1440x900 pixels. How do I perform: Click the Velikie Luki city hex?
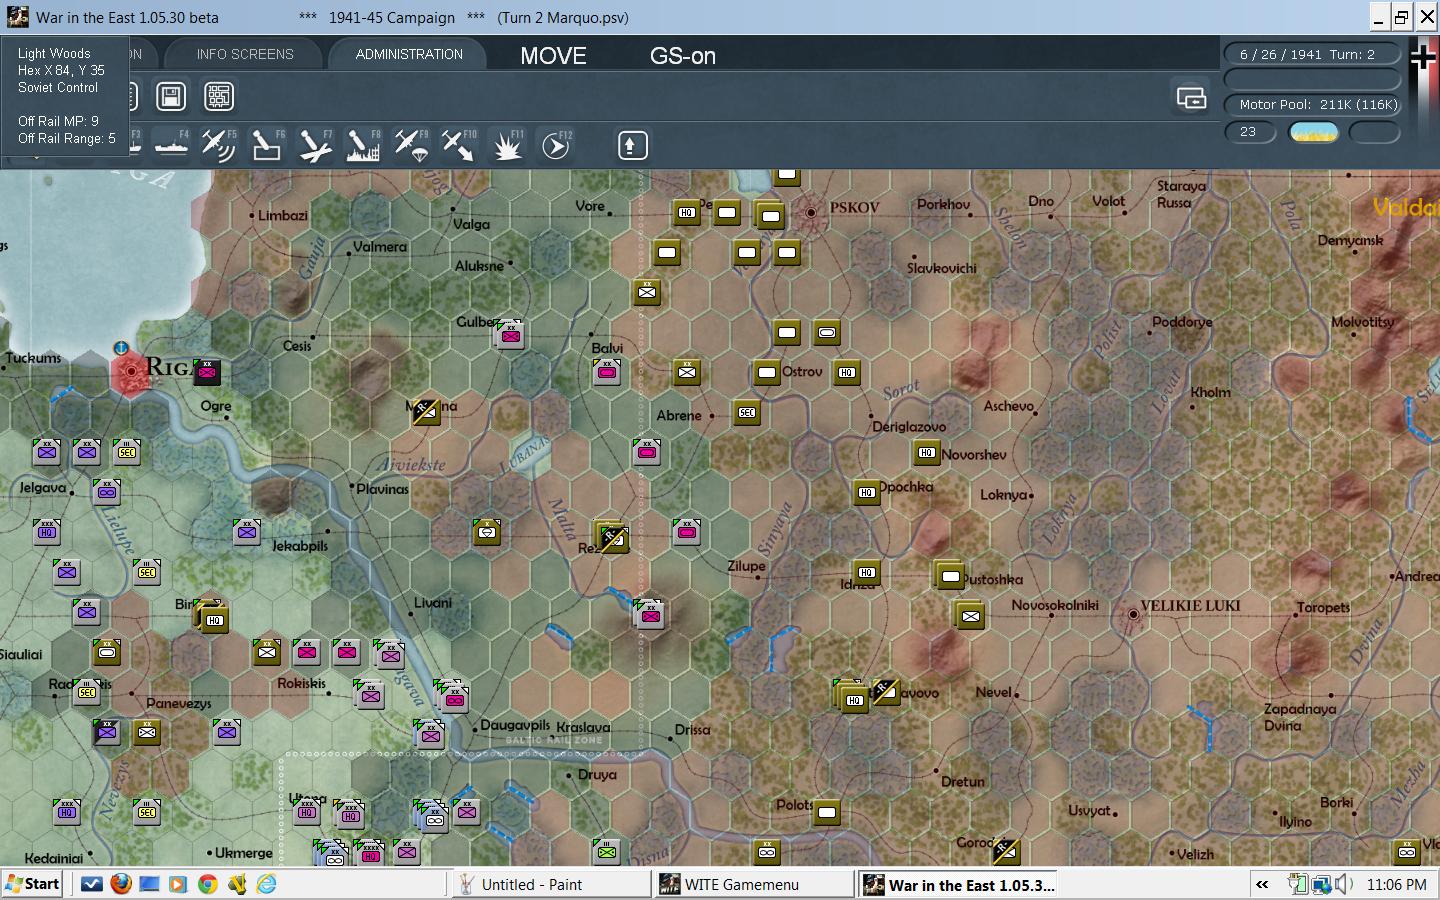coord(1132,614)
